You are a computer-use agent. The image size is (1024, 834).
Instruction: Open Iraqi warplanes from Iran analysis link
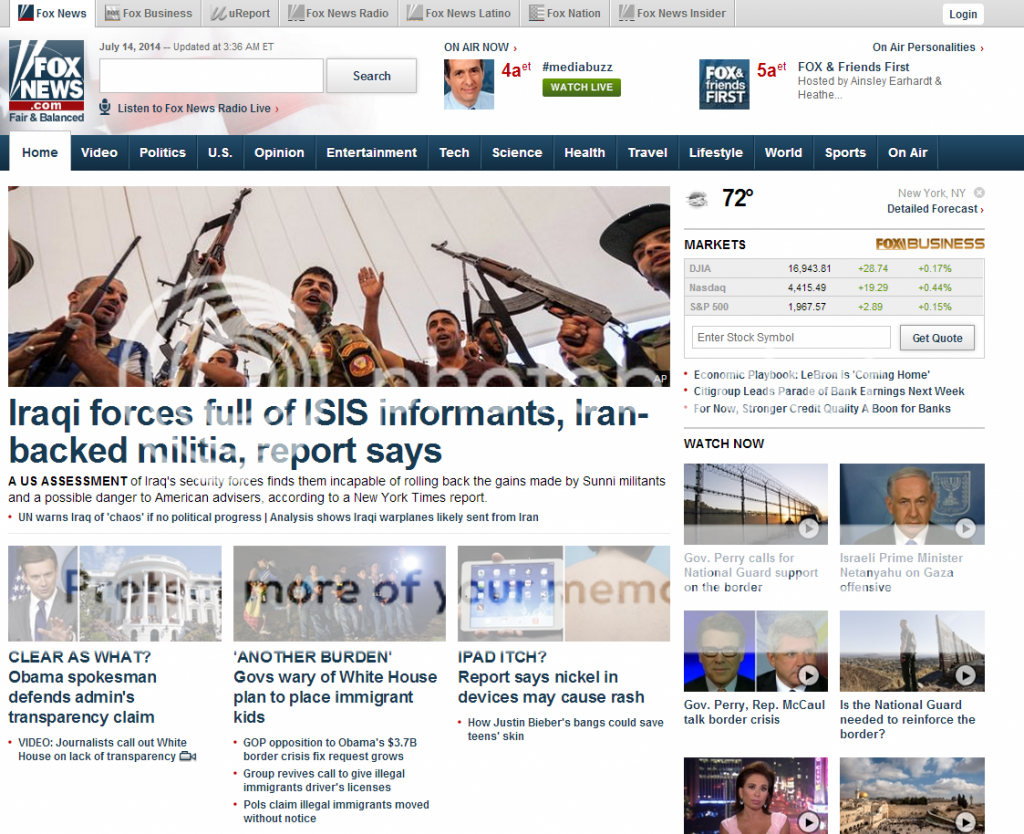pyautogui.click(x=404, y=517)
